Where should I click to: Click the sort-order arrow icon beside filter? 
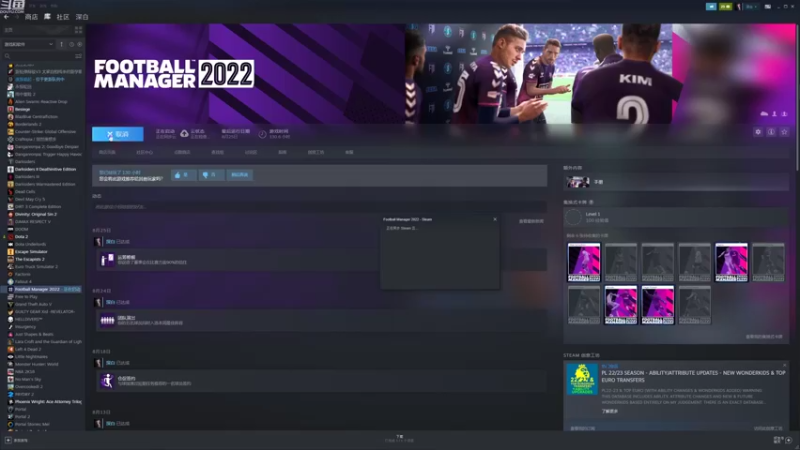coord(62,44)
